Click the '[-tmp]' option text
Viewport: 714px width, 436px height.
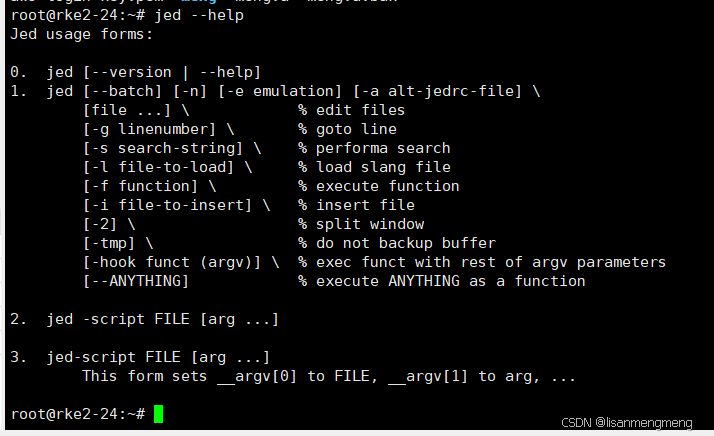(x=109, y=243)
